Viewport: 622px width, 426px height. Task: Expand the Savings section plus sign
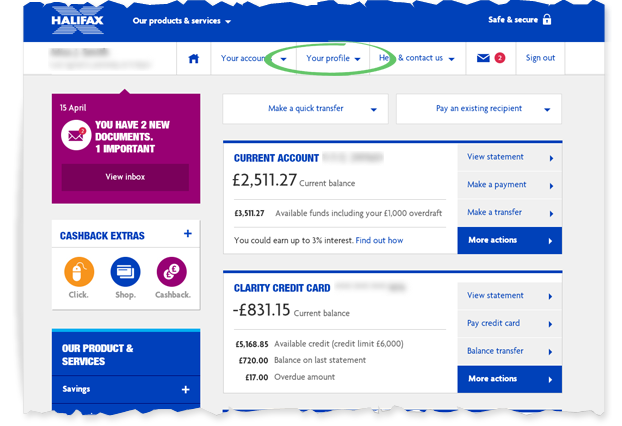click(185, 390)
